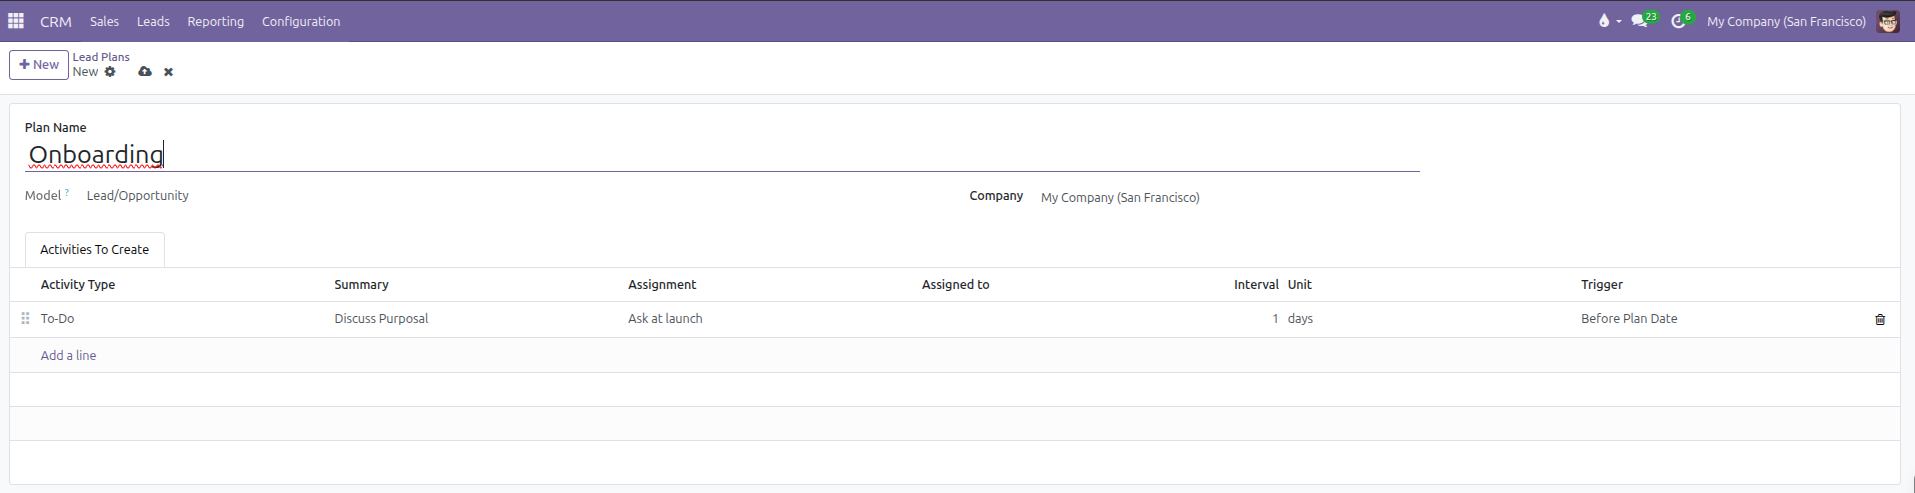Switch company from My Company (San Francisco)
The height and width of the screenshot is (493, 1915).
1786,21
